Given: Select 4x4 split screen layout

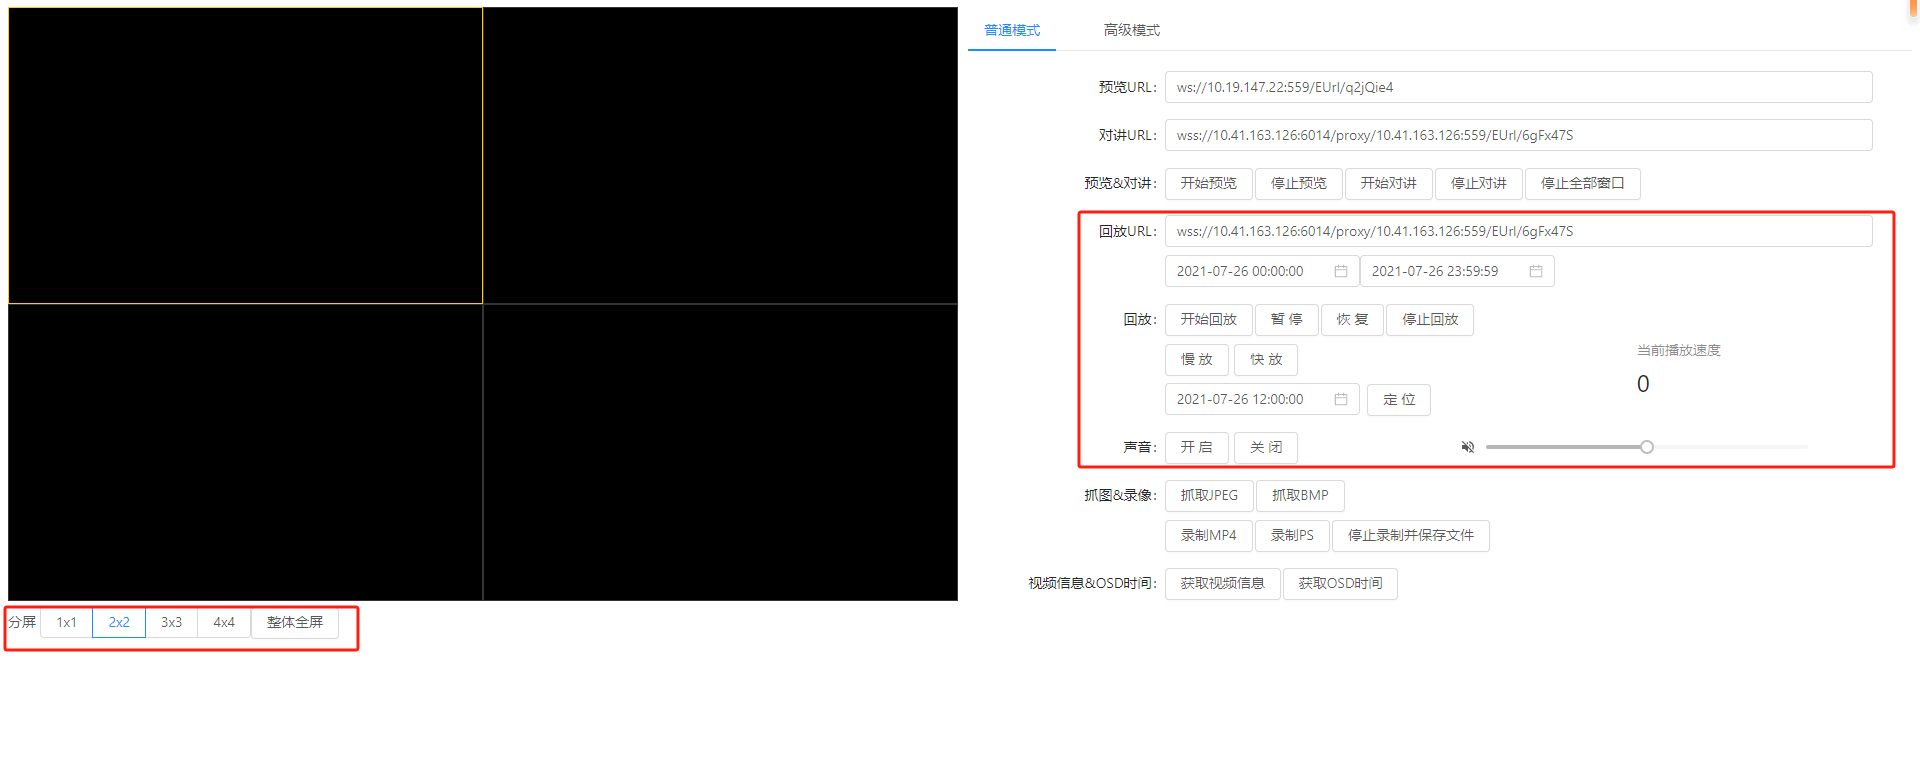Looking at the screenshot, I should 224,622.
